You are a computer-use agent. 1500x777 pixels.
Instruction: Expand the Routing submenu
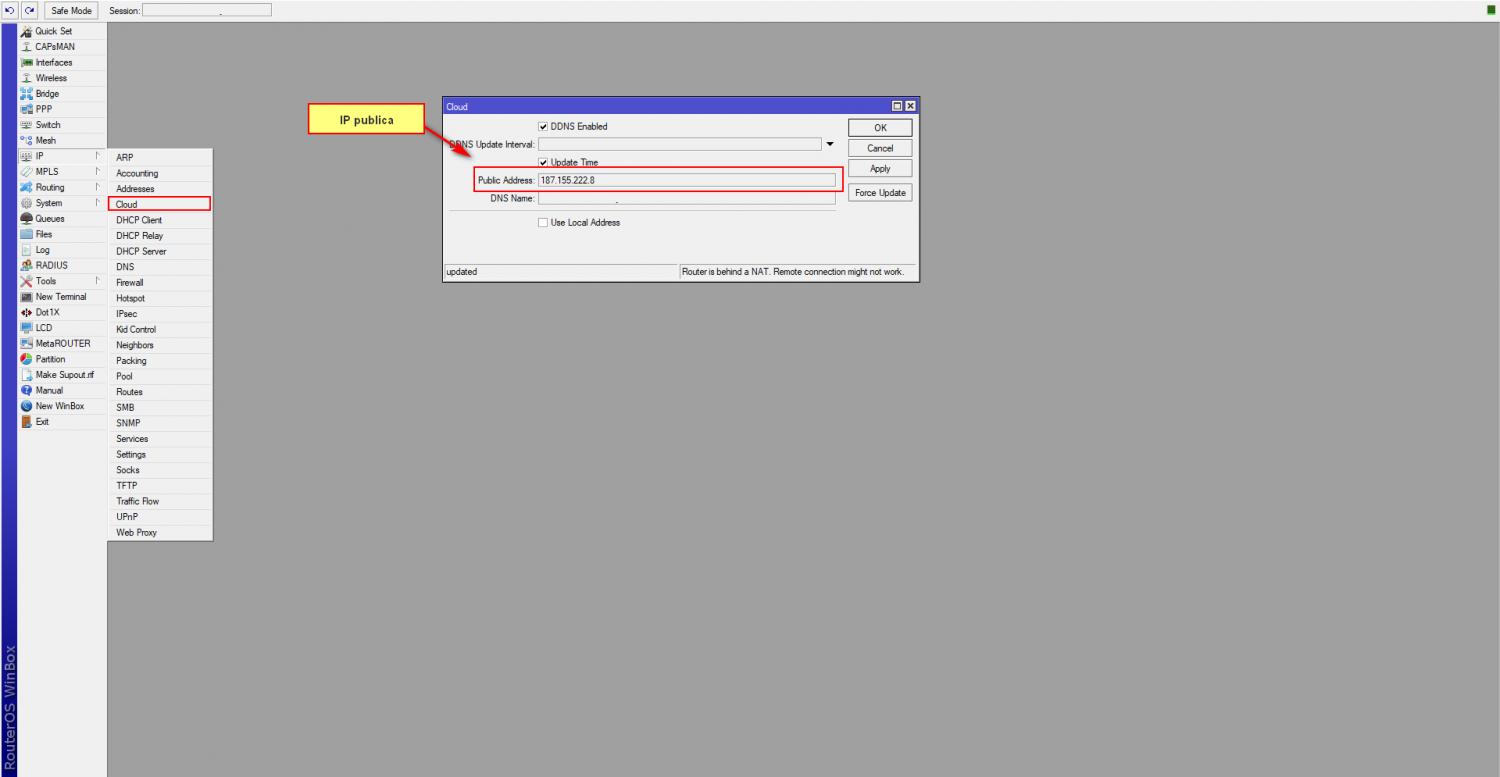point(98,187)
